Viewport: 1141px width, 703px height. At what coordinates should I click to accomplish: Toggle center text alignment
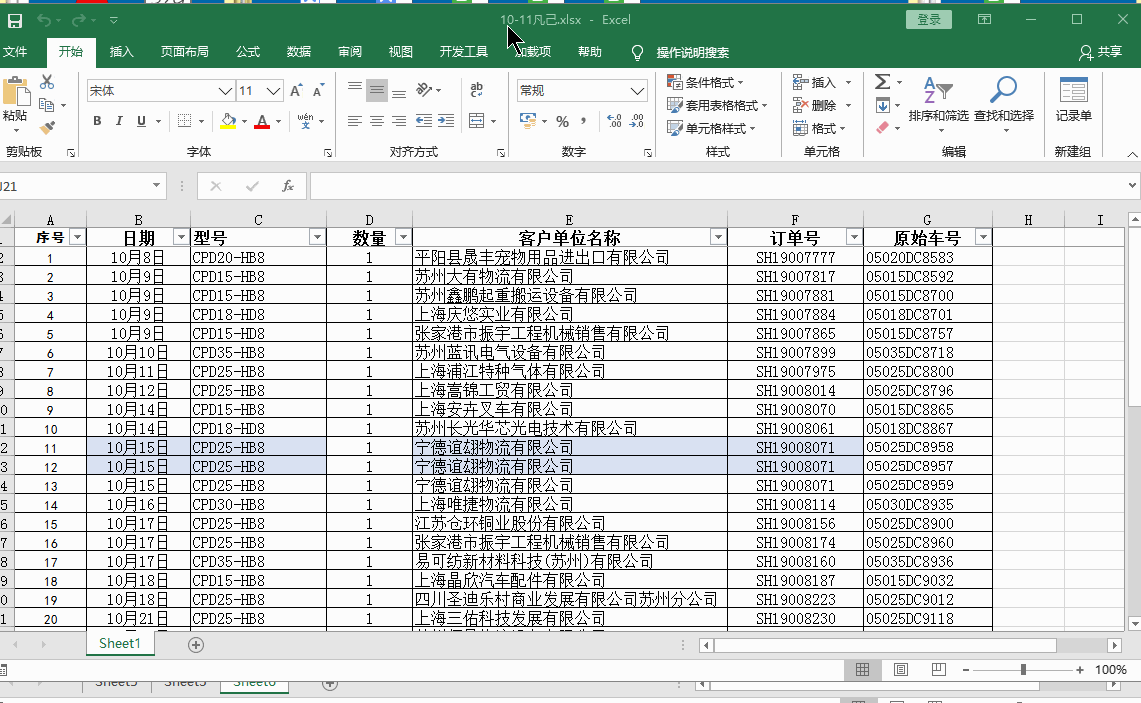pyautogui.click(x=377, y=121)
